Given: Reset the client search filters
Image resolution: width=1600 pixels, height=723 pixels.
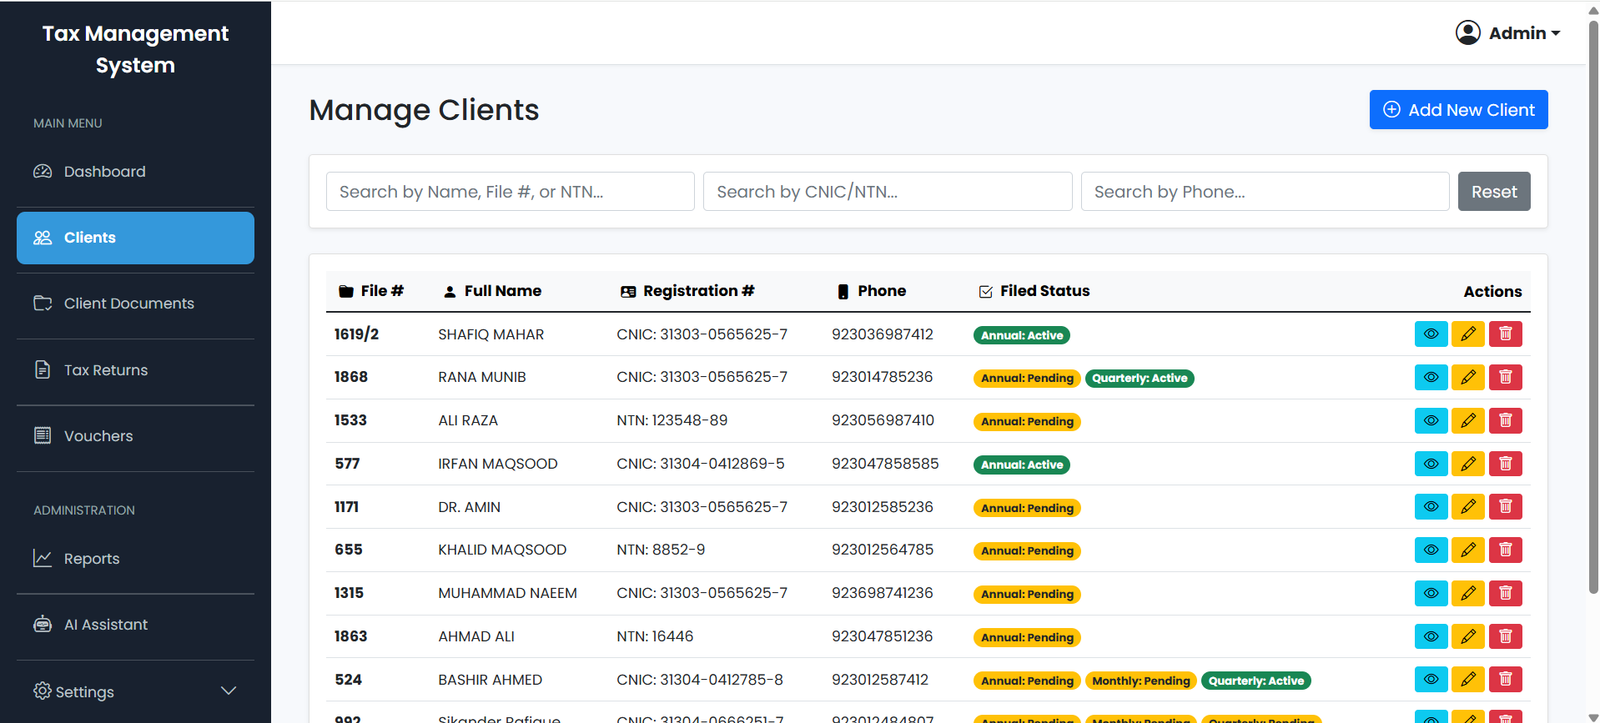Looking at the screenshot, I should 1494,192.
